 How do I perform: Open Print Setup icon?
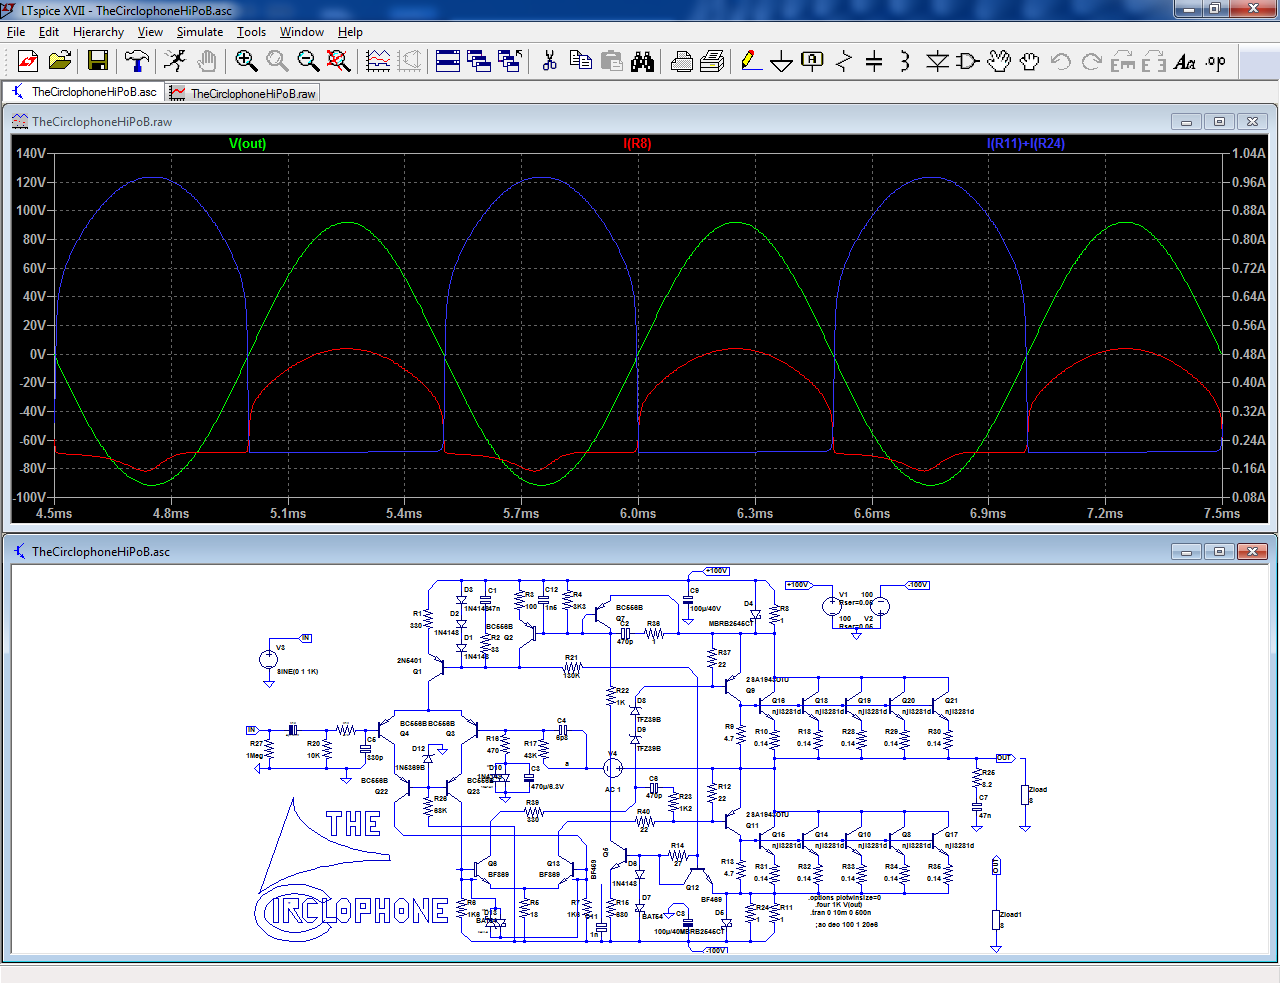[x=713, y=62]
